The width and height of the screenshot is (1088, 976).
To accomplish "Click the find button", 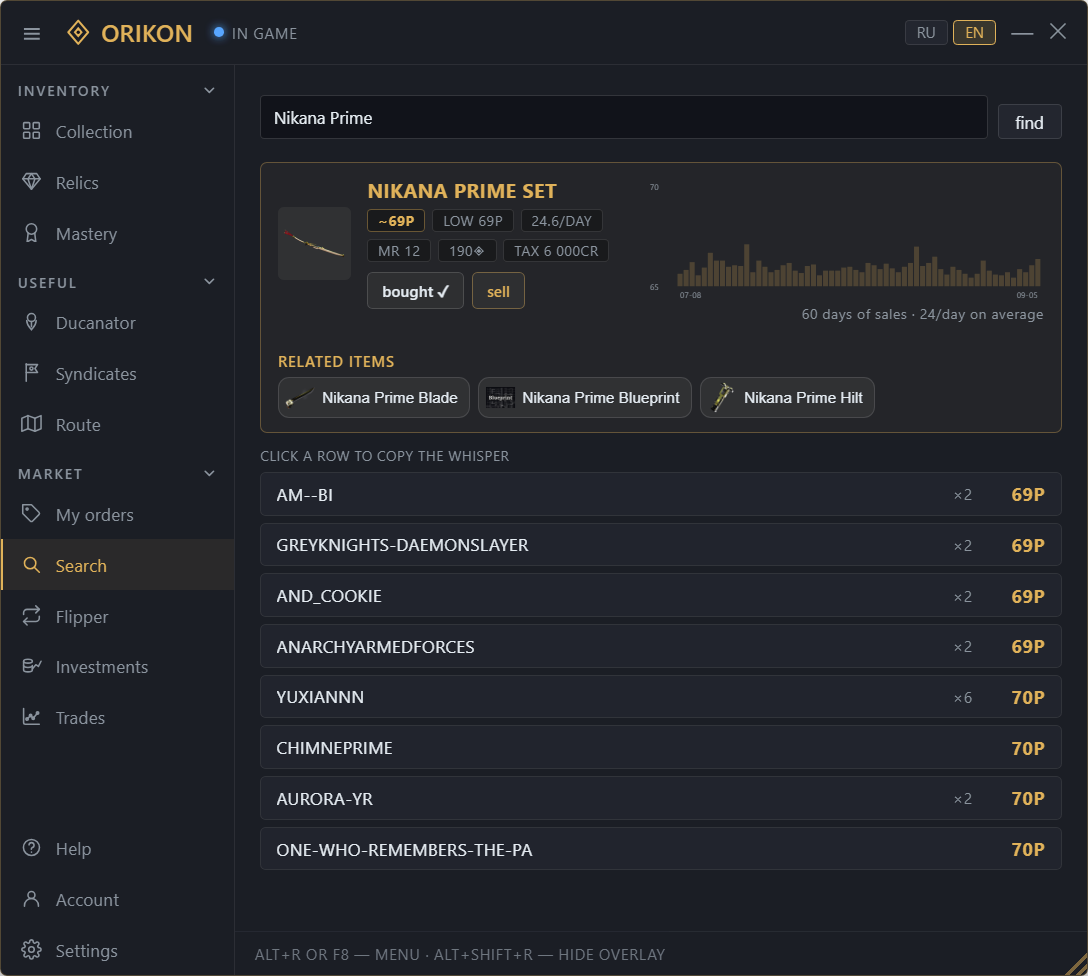I will coord(1029,122).
